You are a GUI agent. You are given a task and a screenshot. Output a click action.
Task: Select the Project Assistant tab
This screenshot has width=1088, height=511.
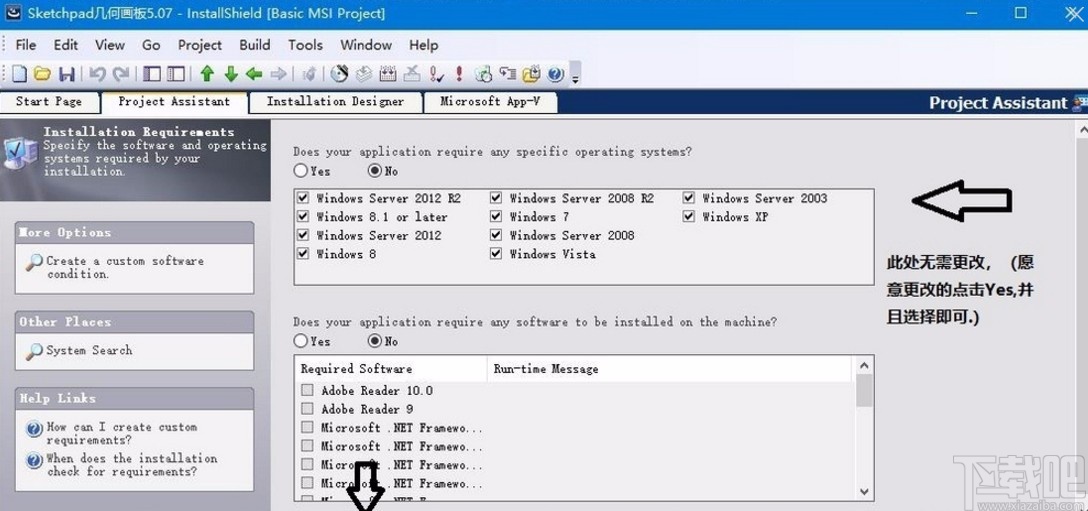point(174,101)
